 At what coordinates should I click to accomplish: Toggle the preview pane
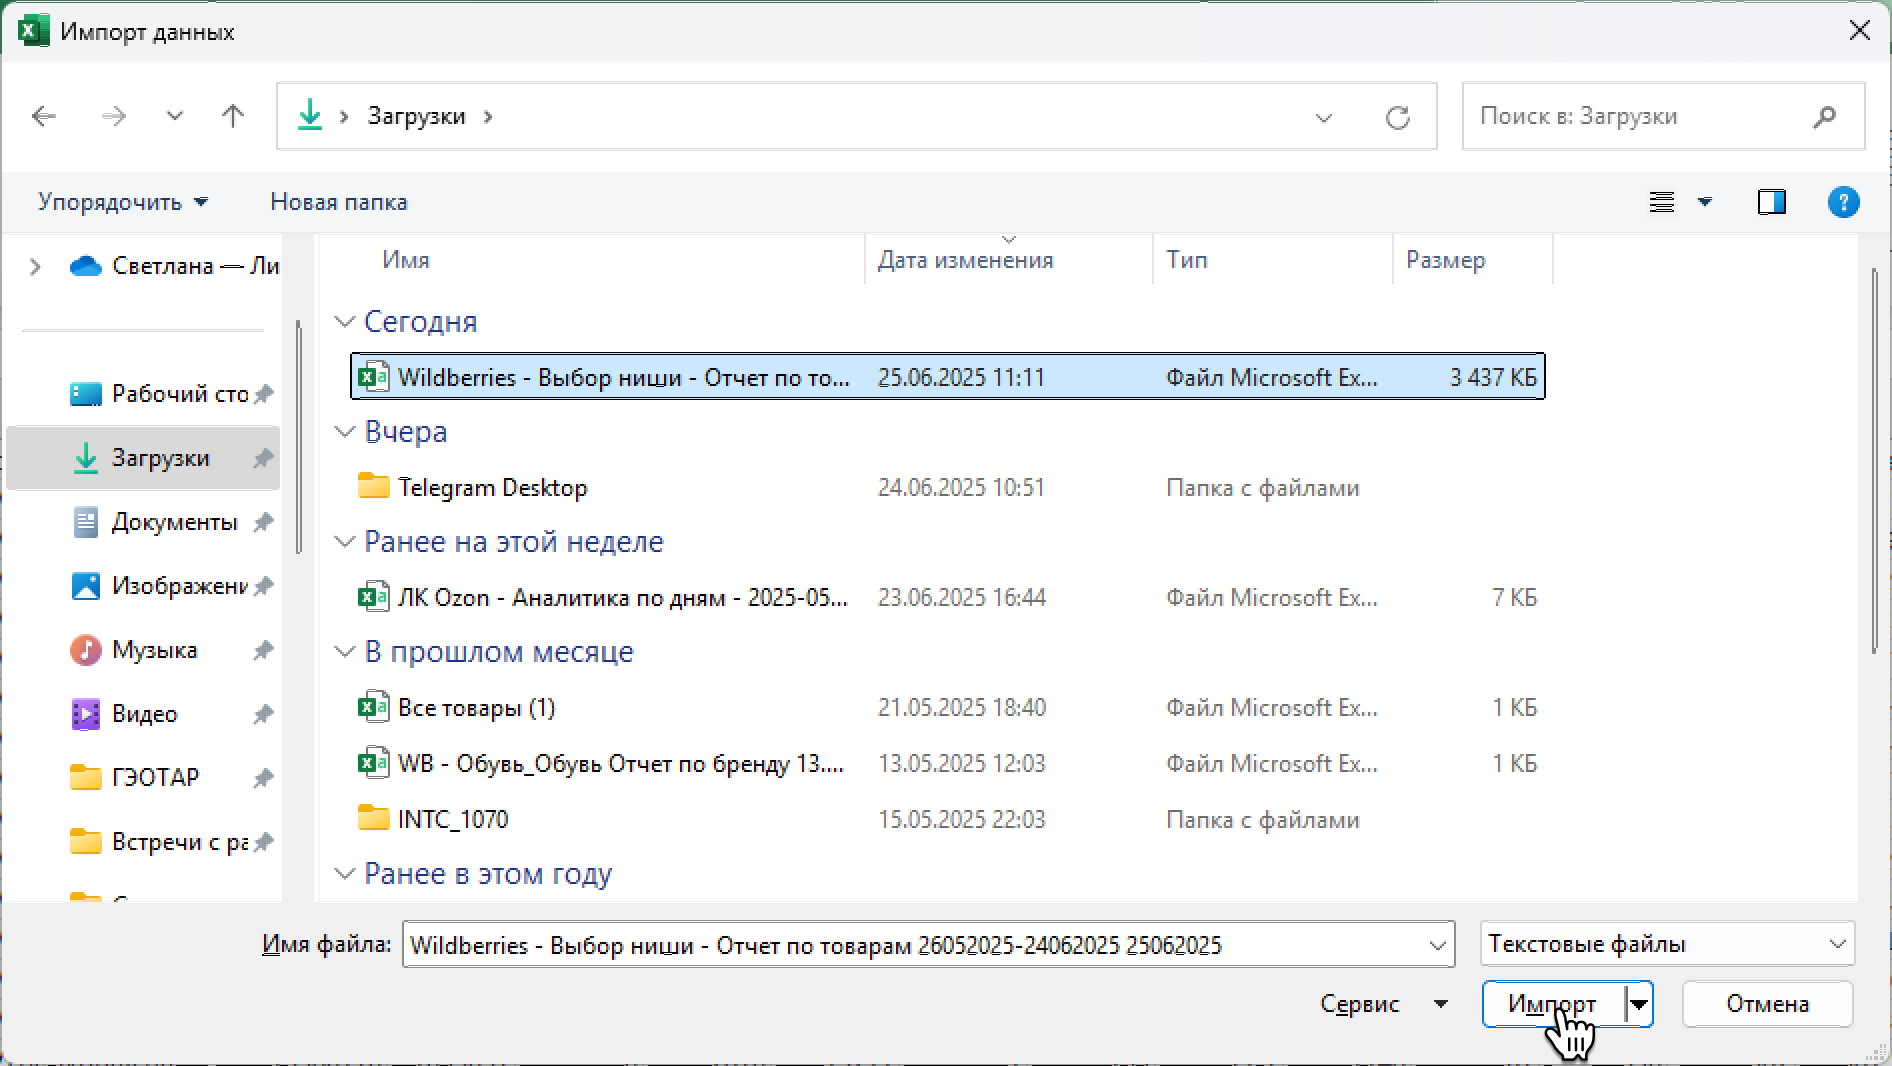click(x=1772, y=202)
